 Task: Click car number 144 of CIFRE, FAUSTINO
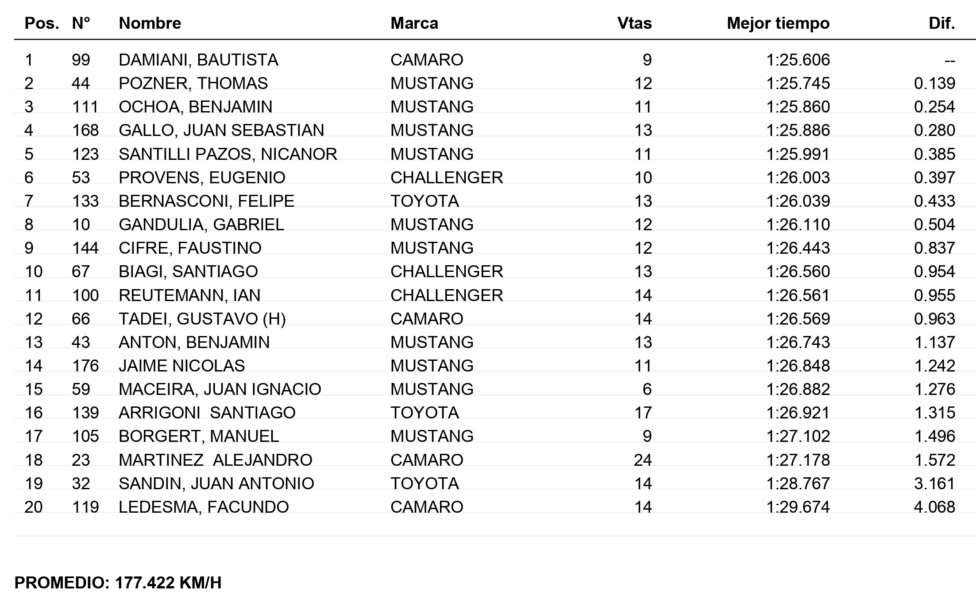pos(85,248)
